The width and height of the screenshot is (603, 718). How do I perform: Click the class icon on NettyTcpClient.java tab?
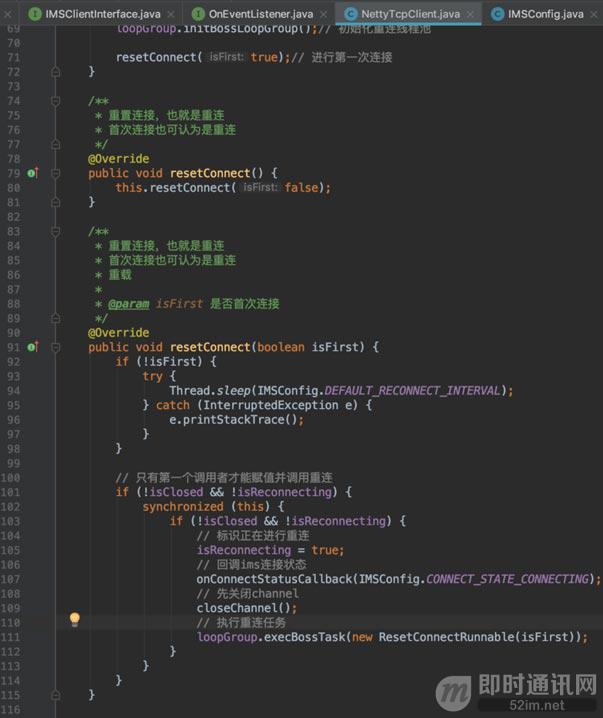tap(351, 14)
